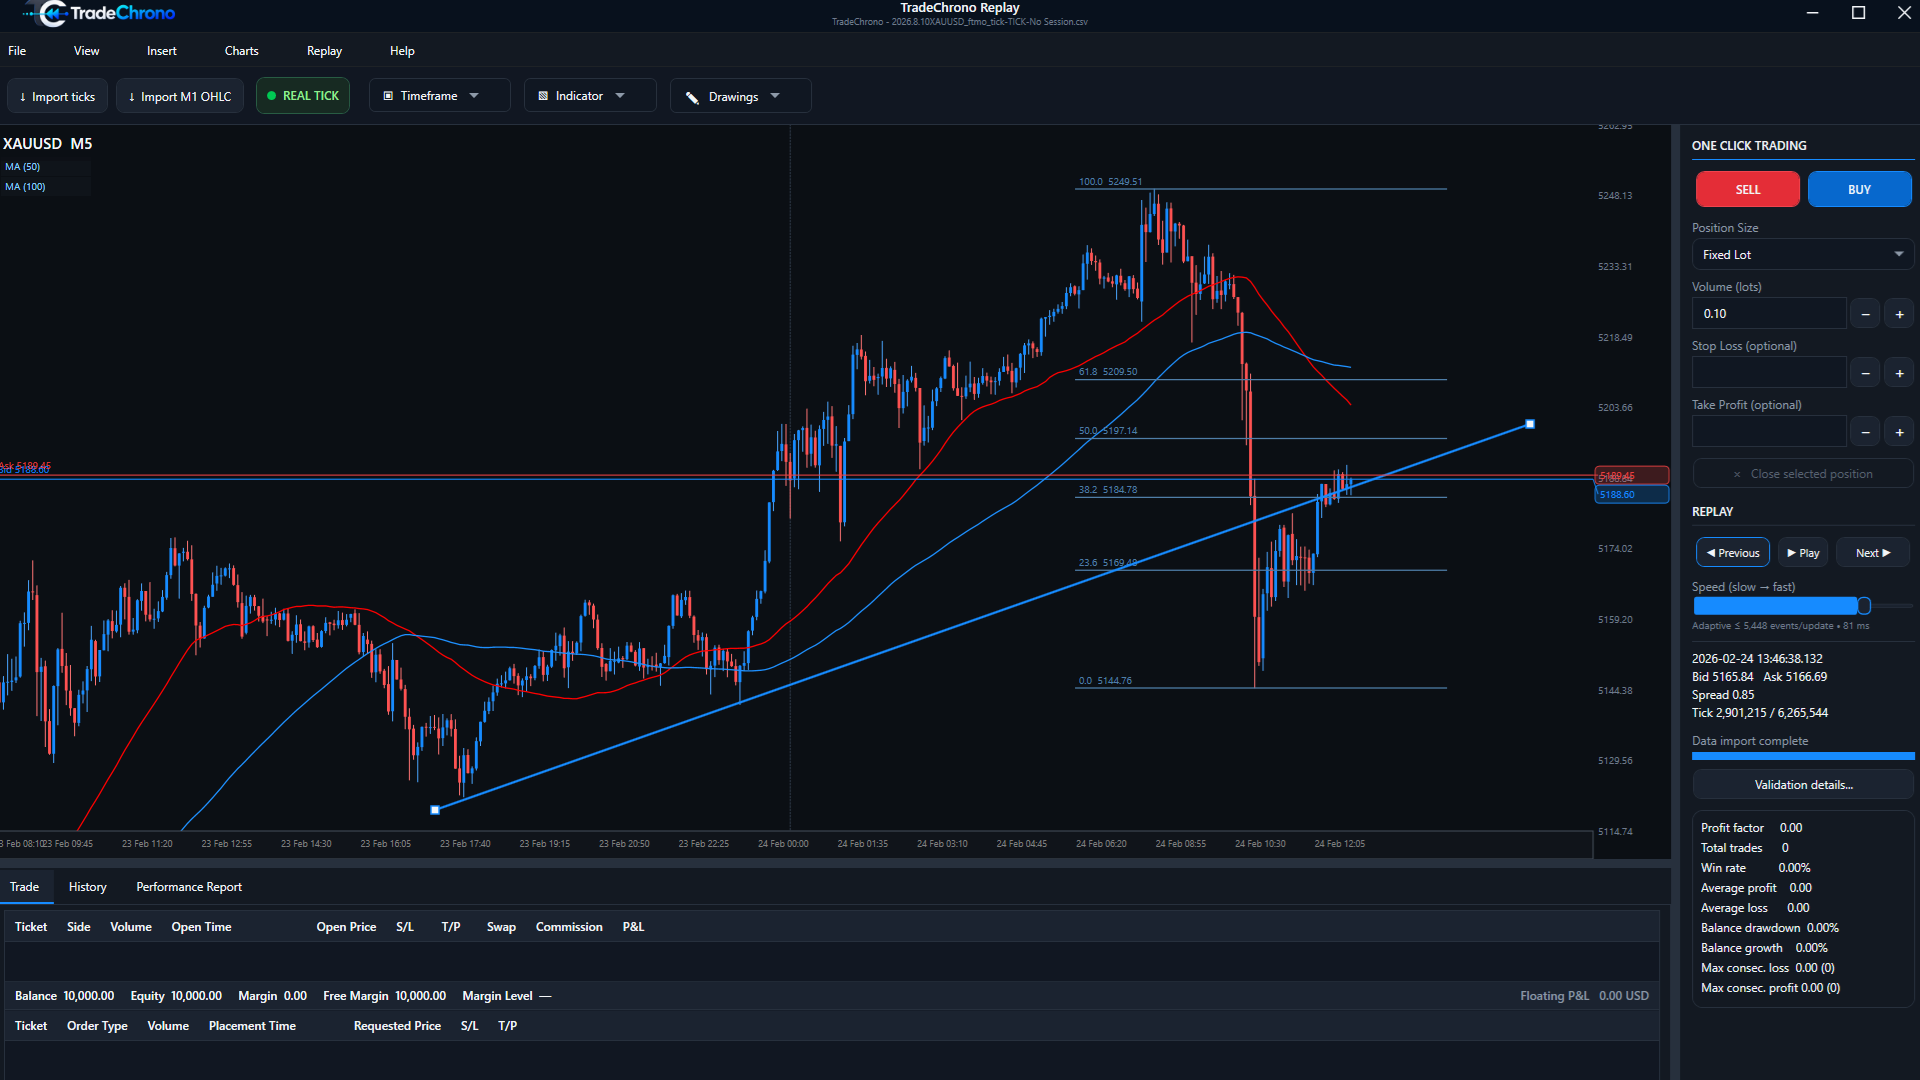
Task: Open the View menu
Action: [x=86, y=51]
